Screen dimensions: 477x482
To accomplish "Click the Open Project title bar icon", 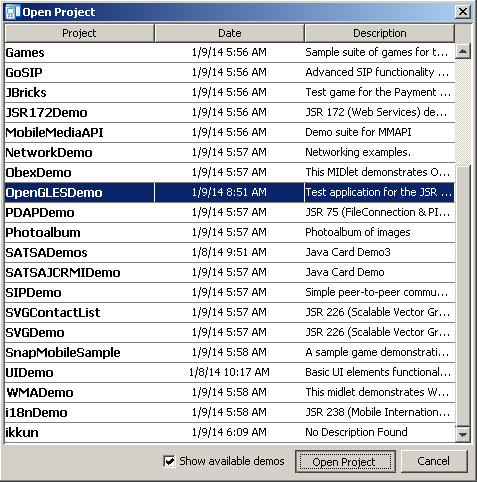I will point(13,12).
